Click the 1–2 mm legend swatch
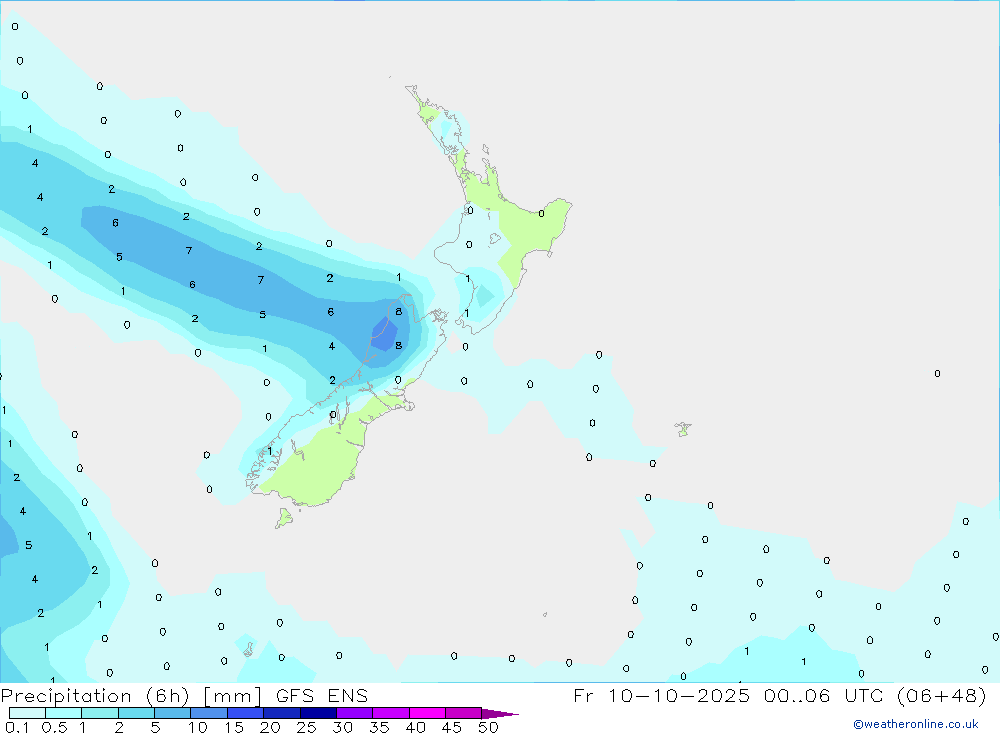Viewport: 1000px width, 733px height. (100, 713)
